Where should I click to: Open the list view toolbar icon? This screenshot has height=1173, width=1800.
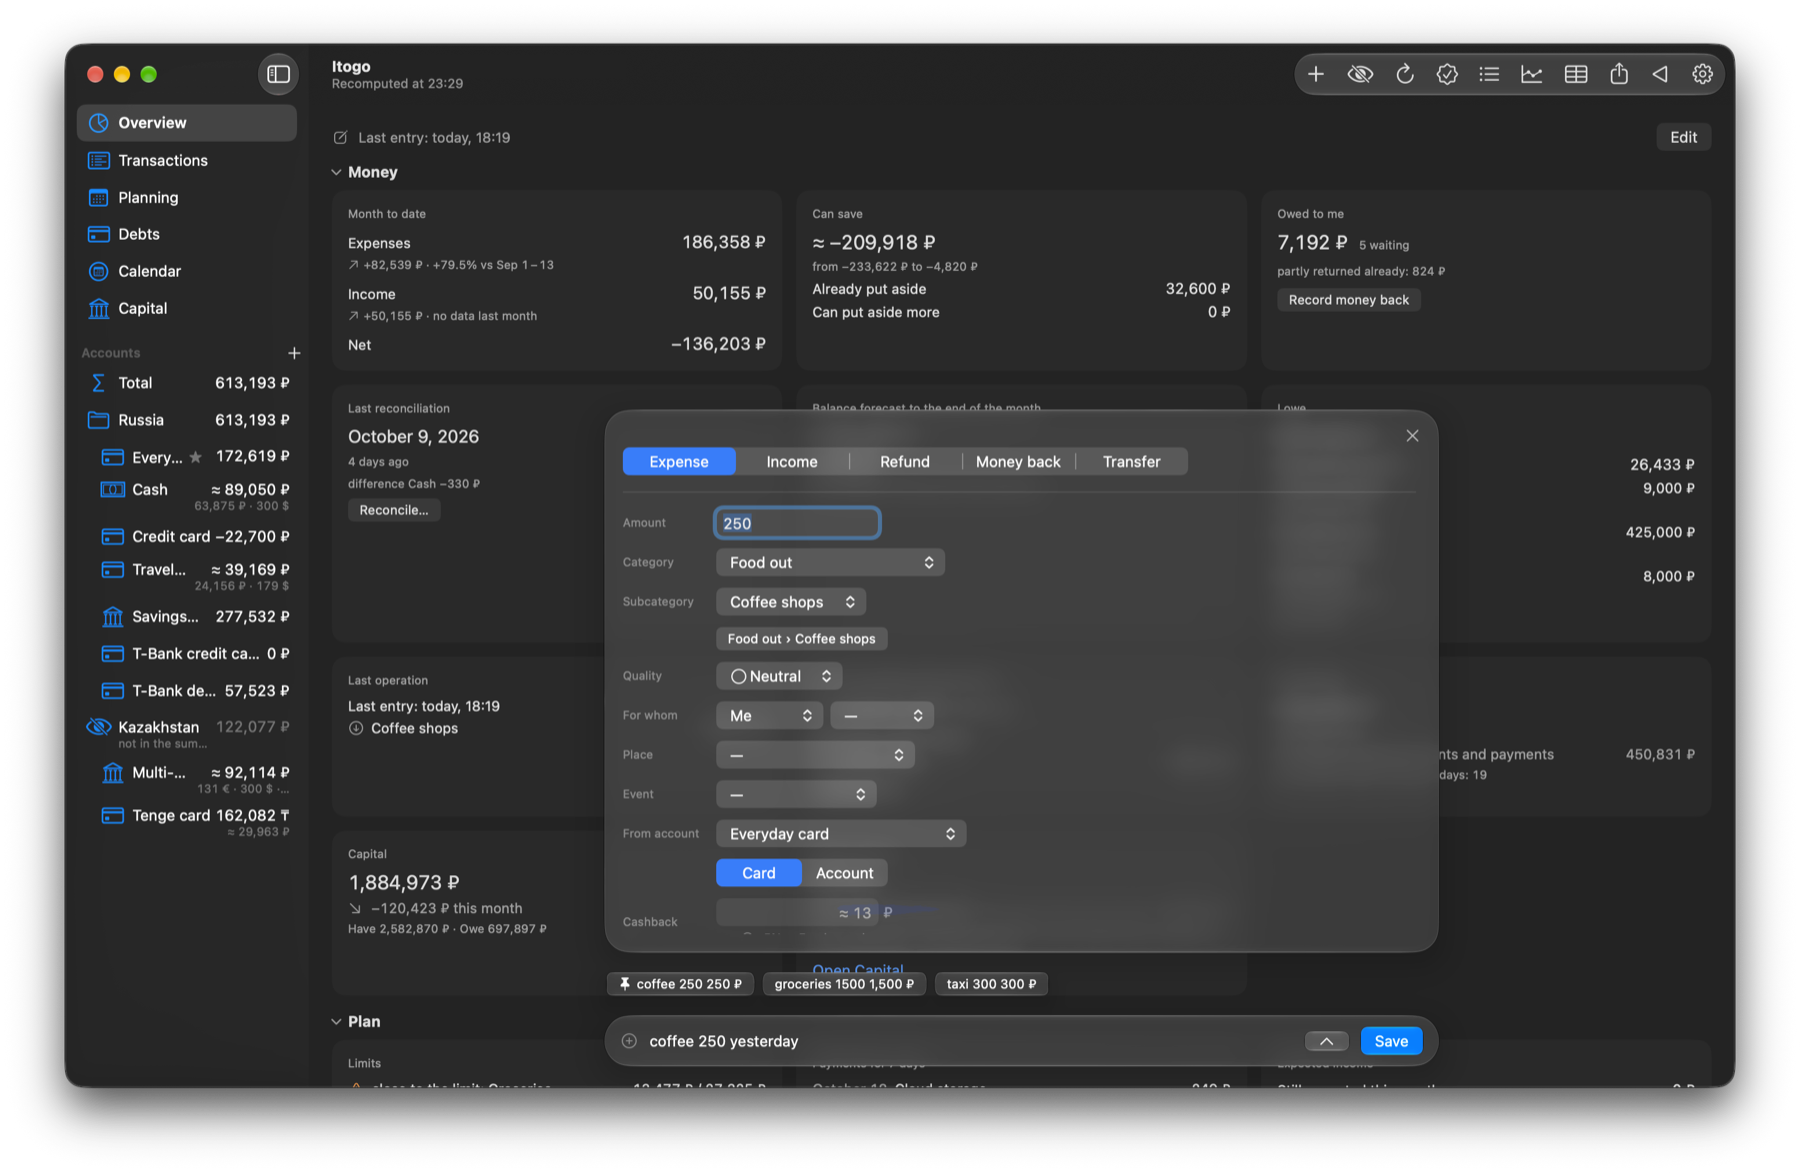(x=1489, y=74)
